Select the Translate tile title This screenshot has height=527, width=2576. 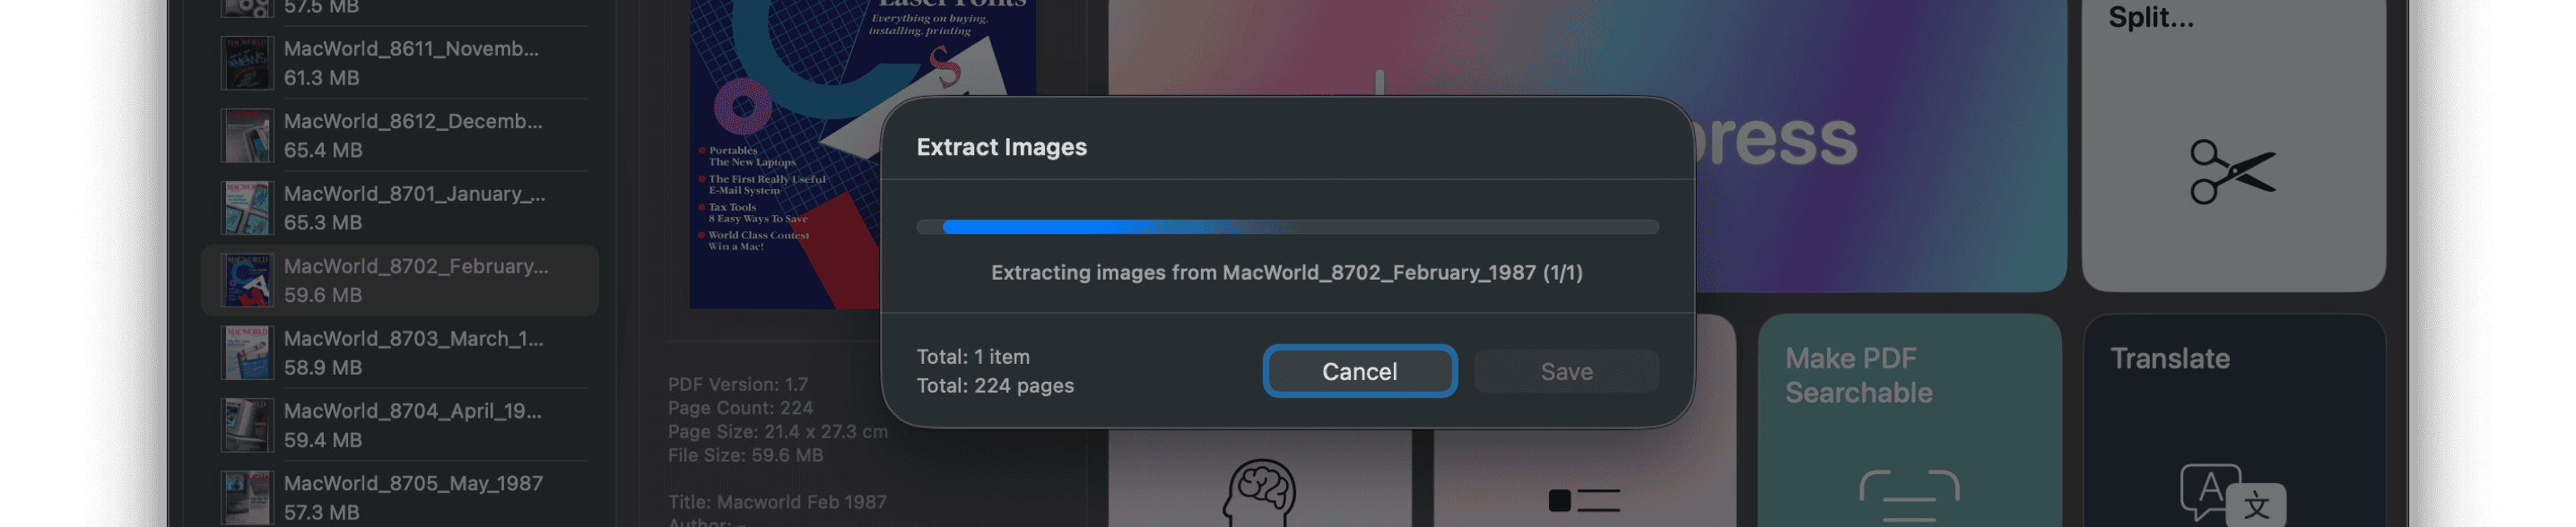pos(2169,358)
